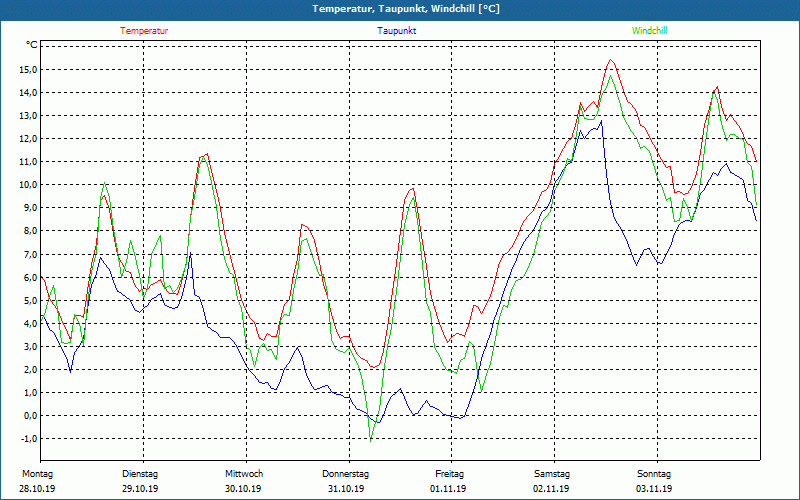The height and width of the screenshot is (500, 800).
Task: Select the Samstag 02.11.19 axis label
Action: coord(552,481)
